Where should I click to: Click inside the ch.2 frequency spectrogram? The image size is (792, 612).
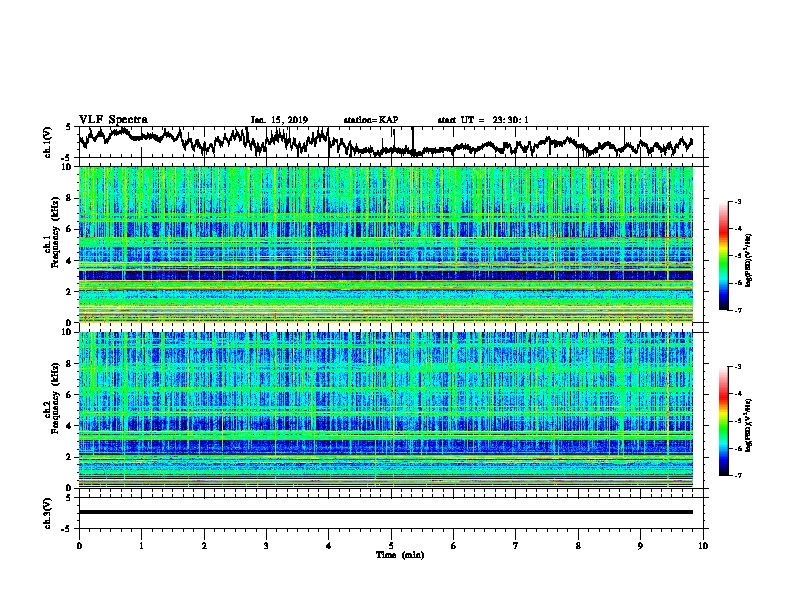pyautogui.click(x=385, y=410)
